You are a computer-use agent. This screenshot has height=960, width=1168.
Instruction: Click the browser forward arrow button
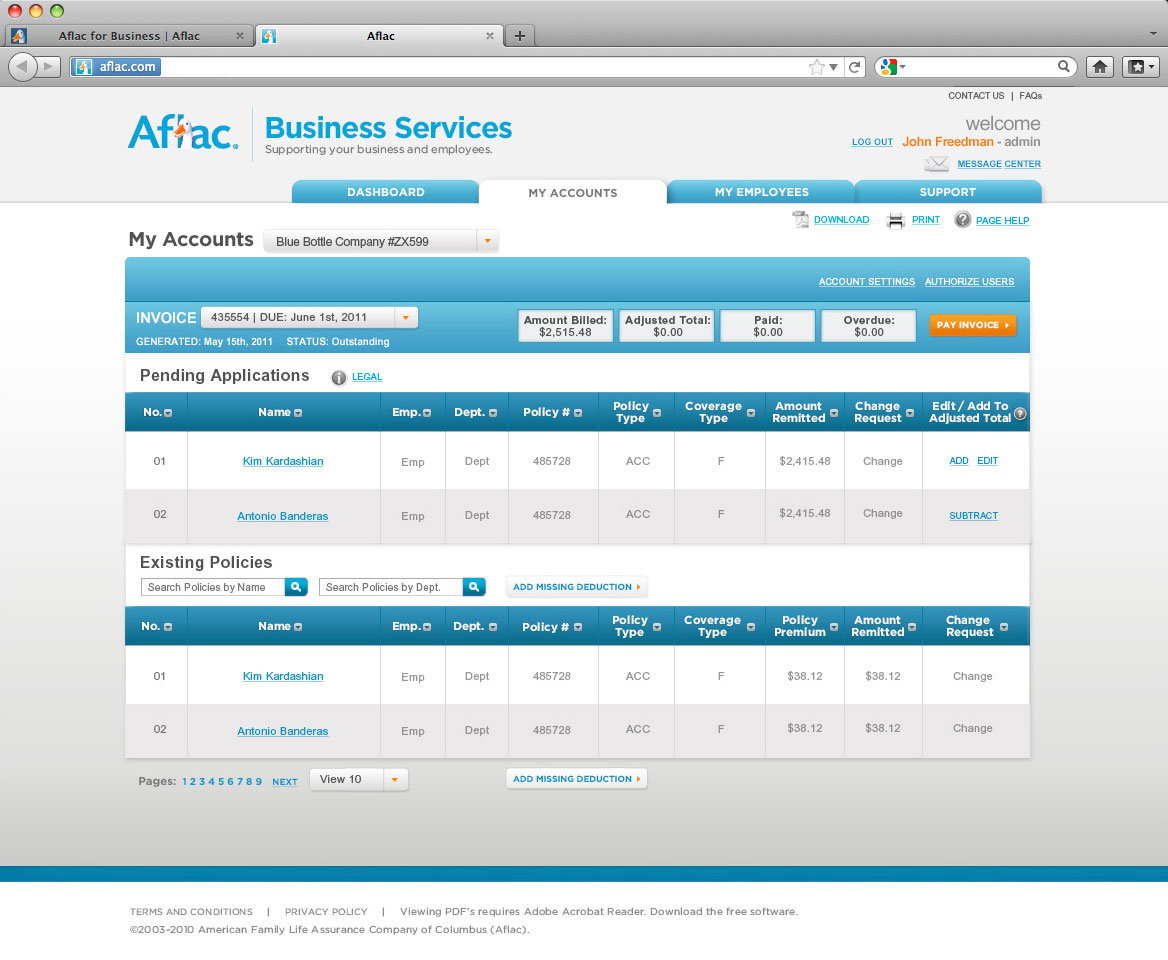pyautogui.click(x=48, y=67)
